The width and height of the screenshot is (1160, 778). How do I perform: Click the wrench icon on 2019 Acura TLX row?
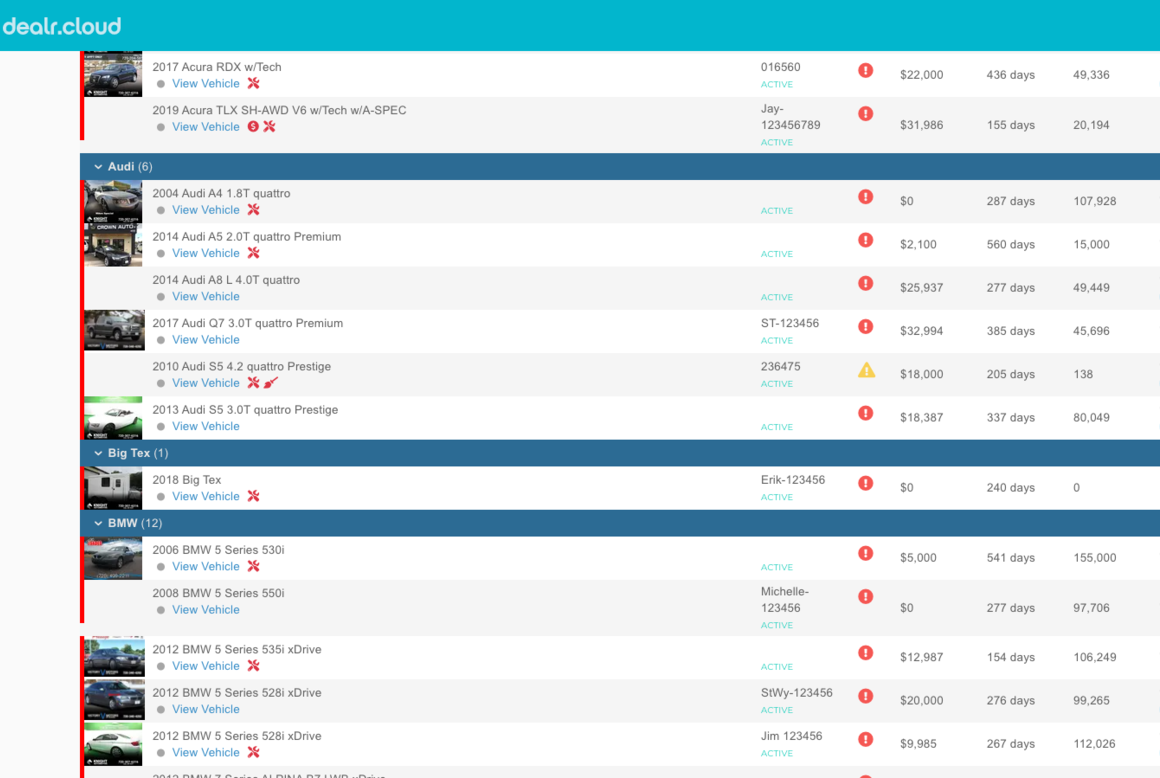point(269,126)
